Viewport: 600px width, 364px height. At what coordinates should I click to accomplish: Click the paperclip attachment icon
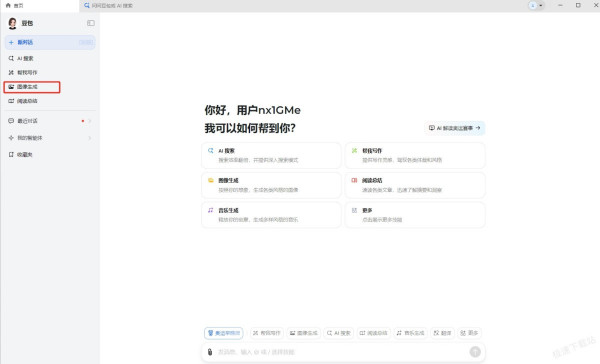(x=210, y=352)
